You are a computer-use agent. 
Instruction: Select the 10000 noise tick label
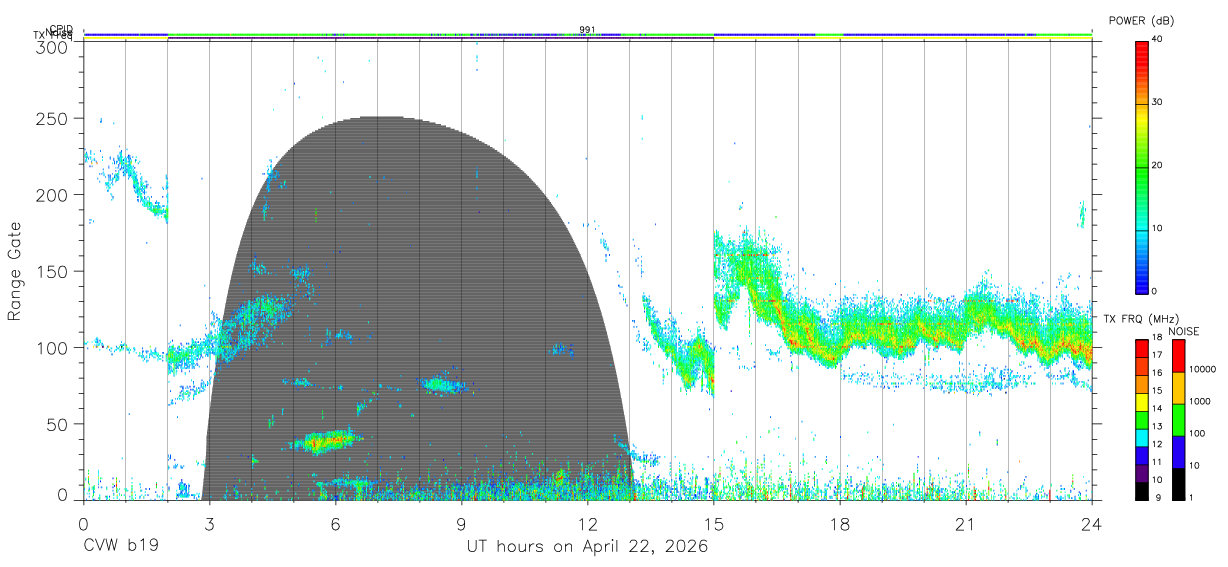(1202, 369)
